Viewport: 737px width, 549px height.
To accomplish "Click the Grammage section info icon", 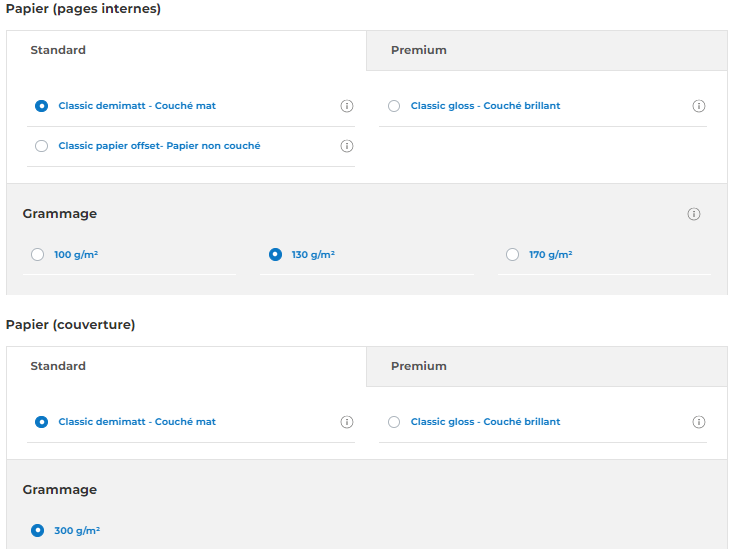I will tap(694, 214).
